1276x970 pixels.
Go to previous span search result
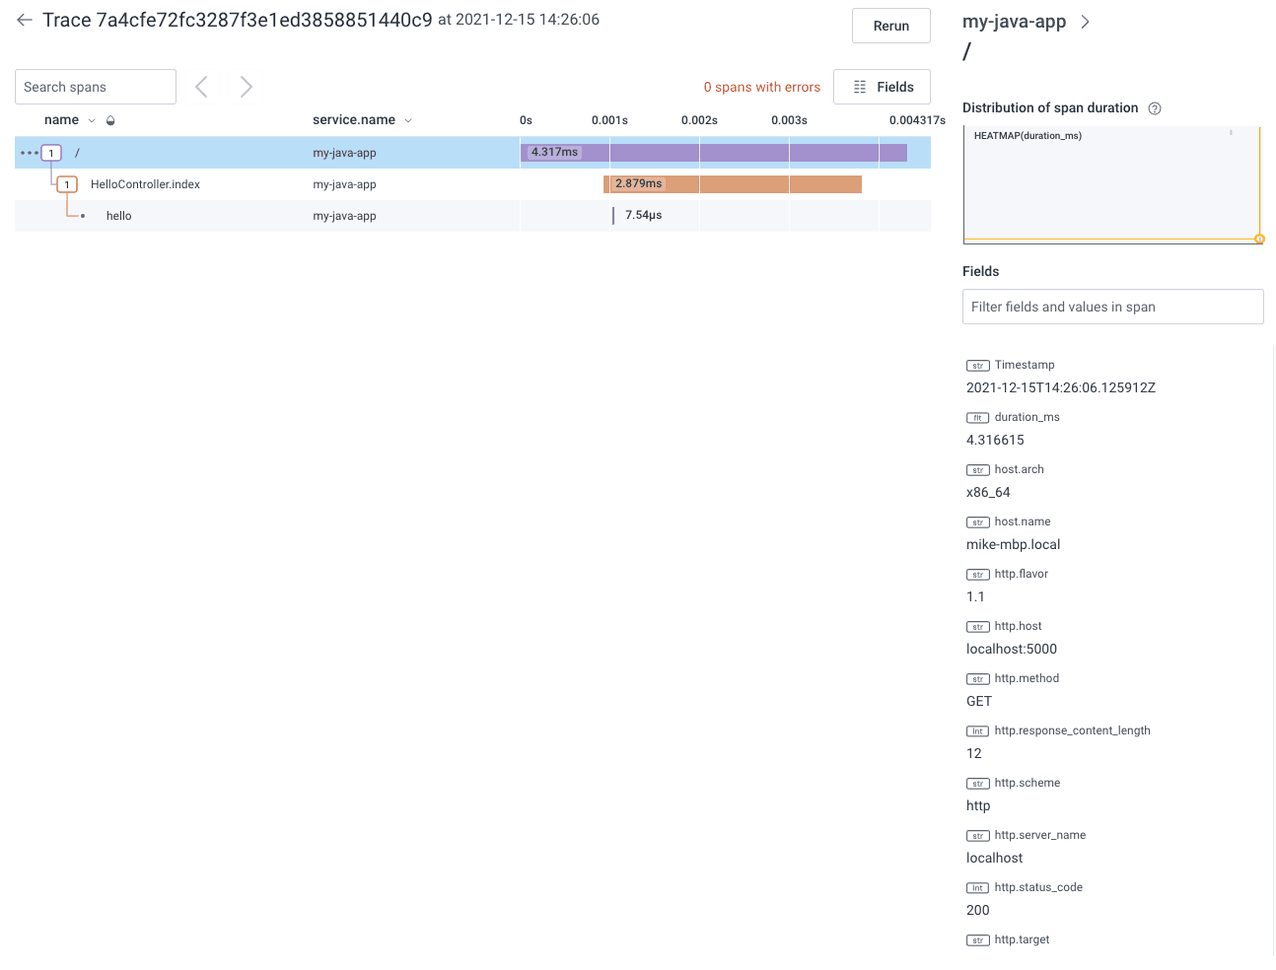tap(202, 87)
